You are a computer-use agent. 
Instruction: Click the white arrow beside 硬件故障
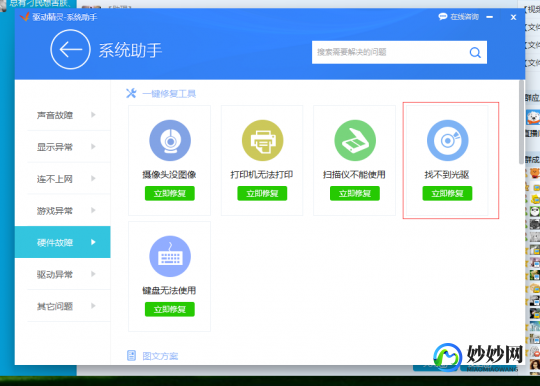pyautogui.click(x=93, y=242)
